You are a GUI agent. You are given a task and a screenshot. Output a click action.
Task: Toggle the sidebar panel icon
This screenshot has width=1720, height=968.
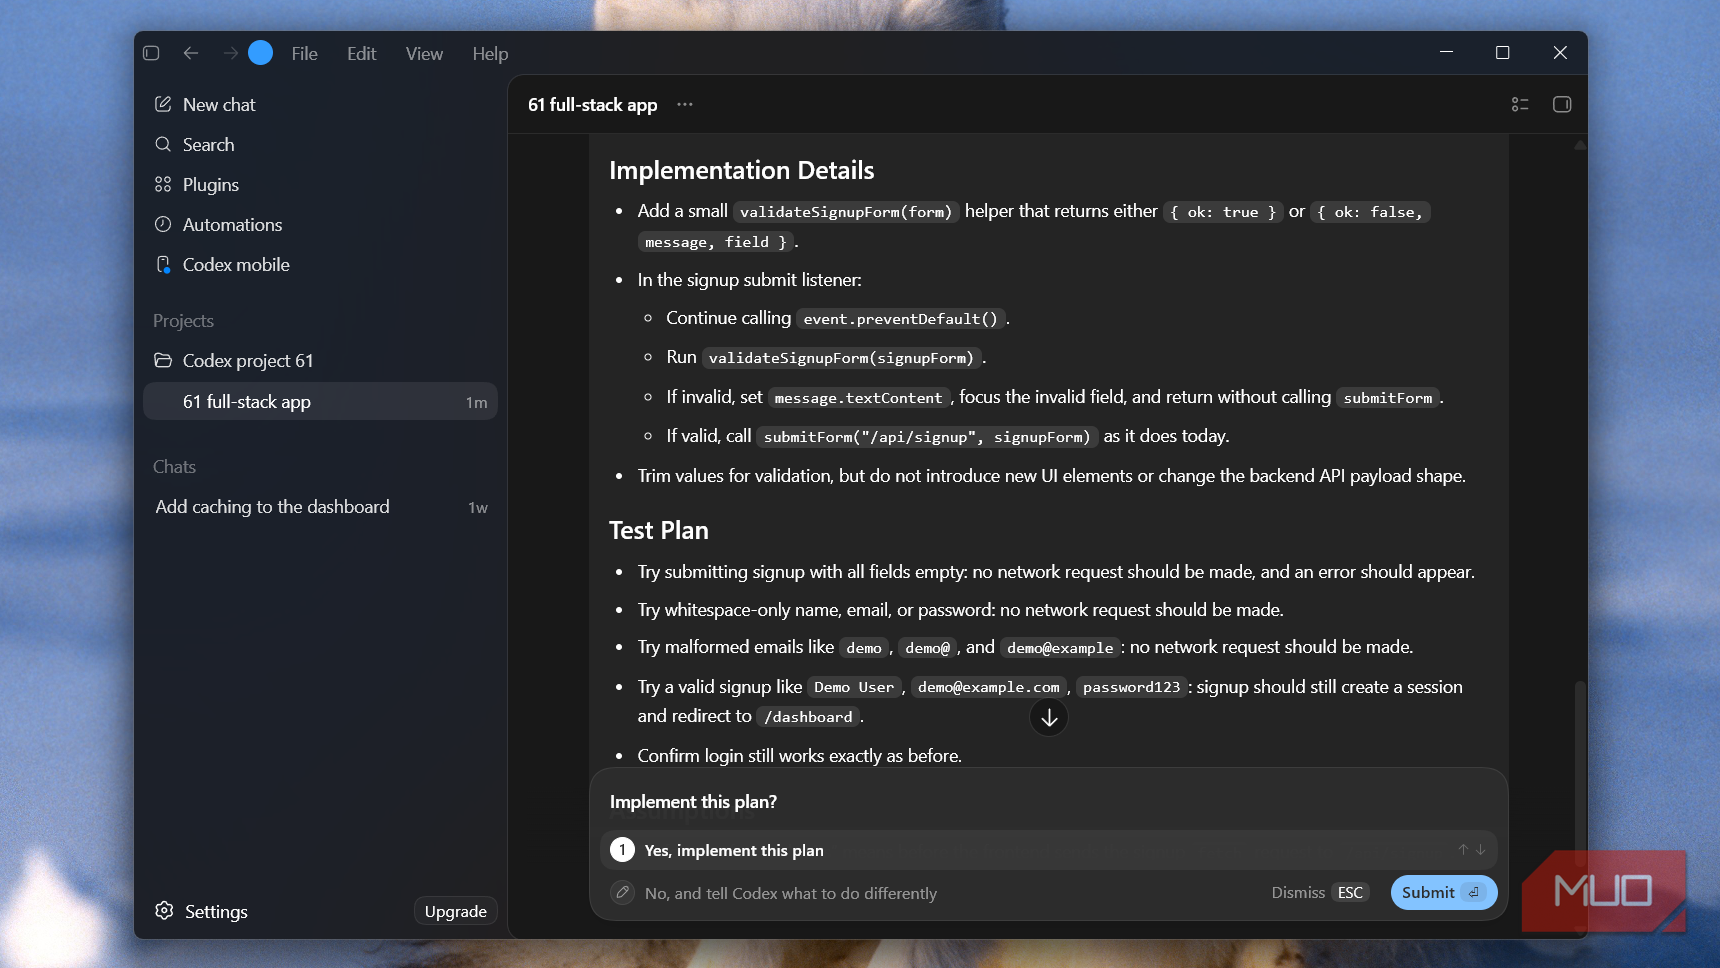coord(151,53)
